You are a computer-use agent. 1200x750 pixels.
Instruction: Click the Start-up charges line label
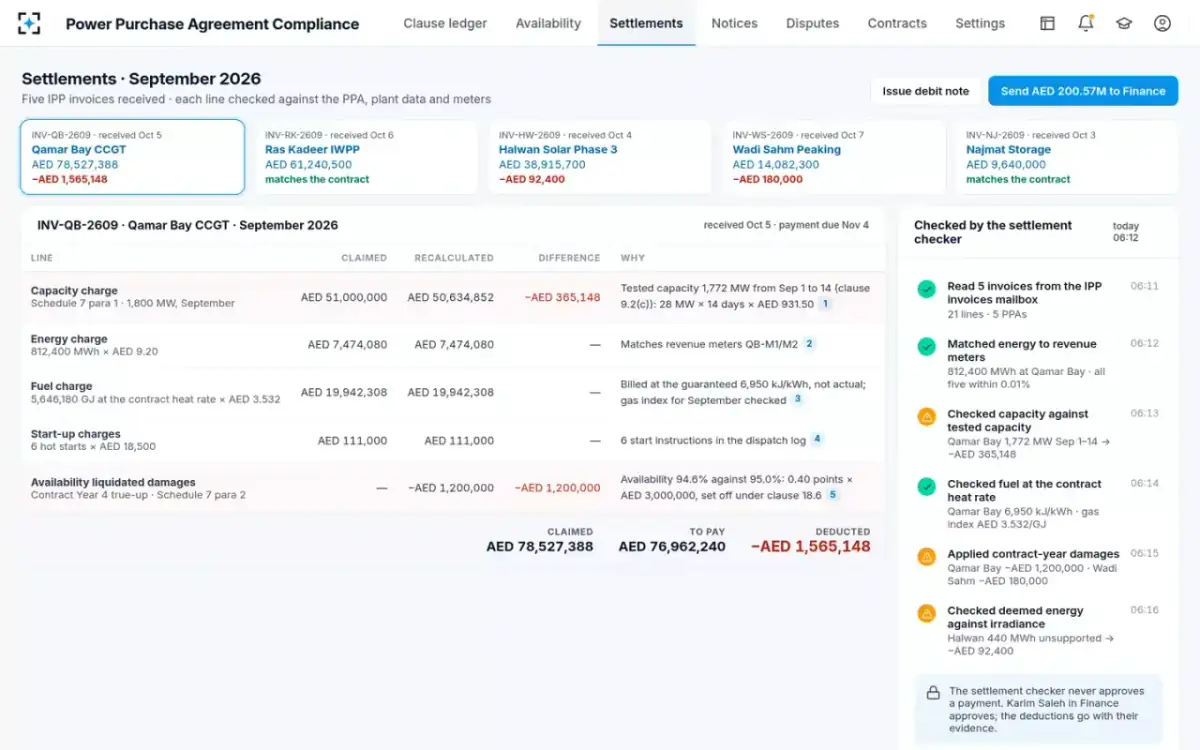pos(76,434)
